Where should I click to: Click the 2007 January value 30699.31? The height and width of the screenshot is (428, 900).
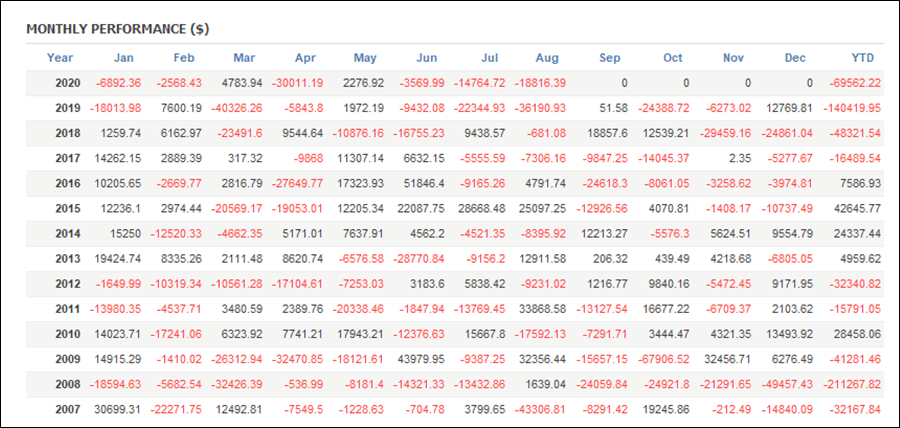[x=117, y=410]
